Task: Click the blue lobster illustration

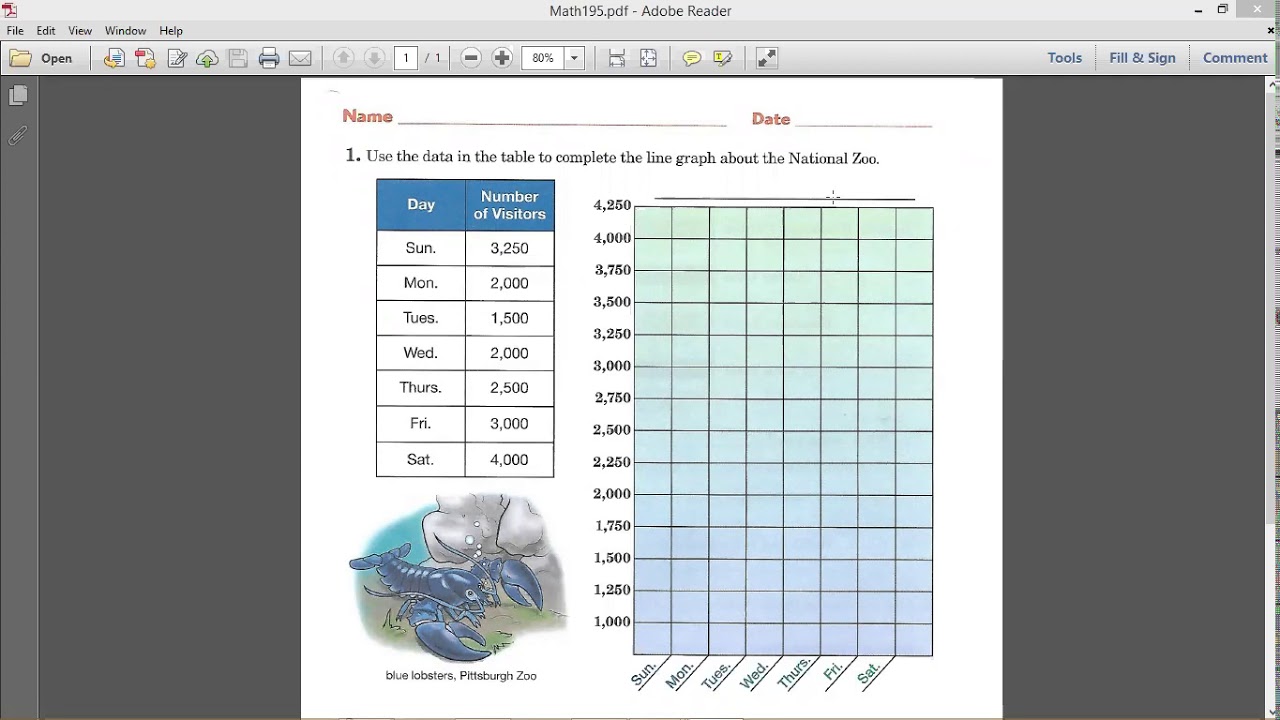Action: pyautogui.click(x=458, y=578)
